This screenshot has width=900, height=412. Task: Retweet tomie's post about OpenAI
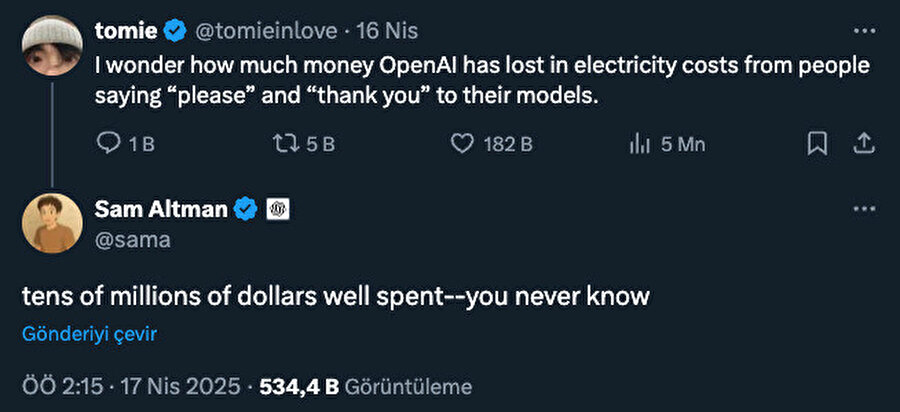(x=287, y=144)
